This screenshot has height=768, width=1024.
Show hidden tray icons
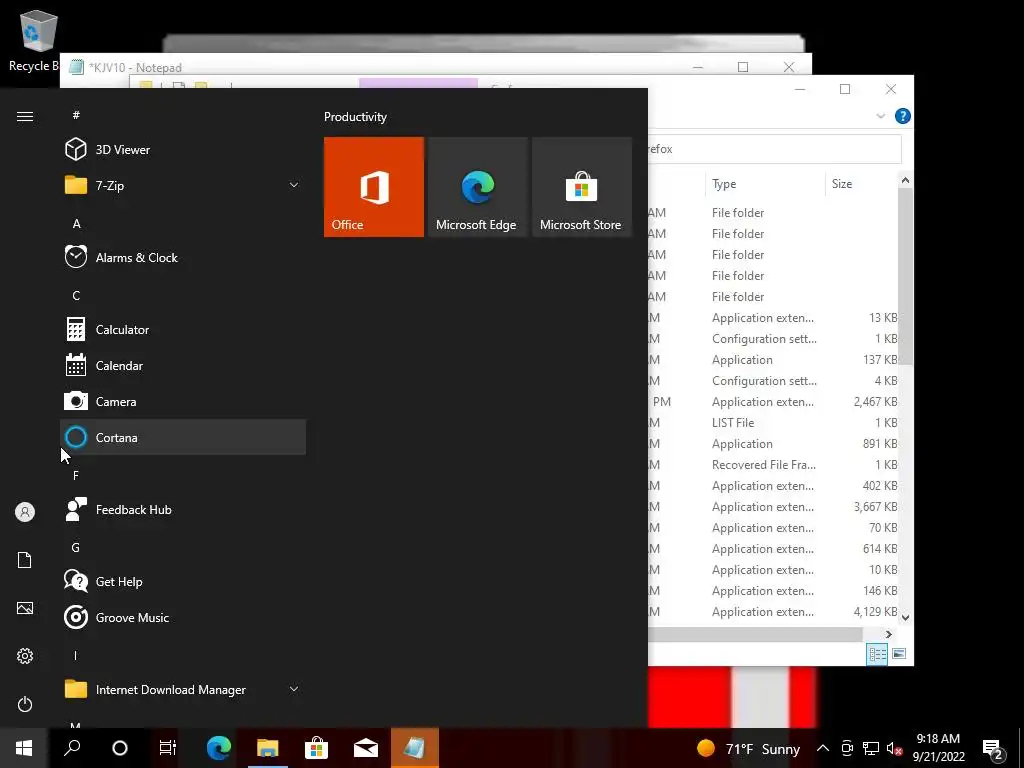pos(823,748)
